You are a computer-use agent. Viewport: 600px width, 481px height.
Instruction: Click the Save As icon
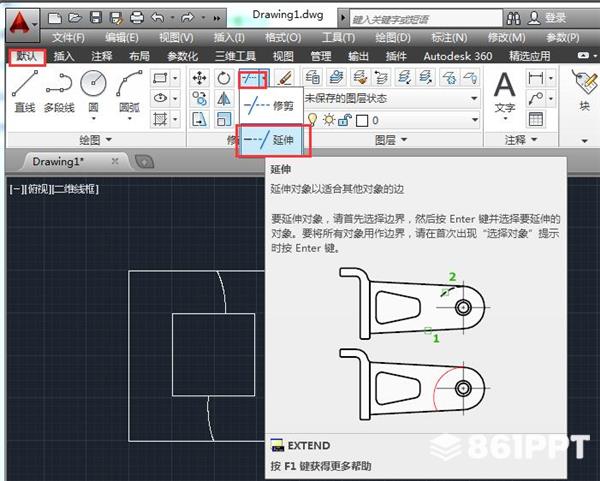pos(116,18)
